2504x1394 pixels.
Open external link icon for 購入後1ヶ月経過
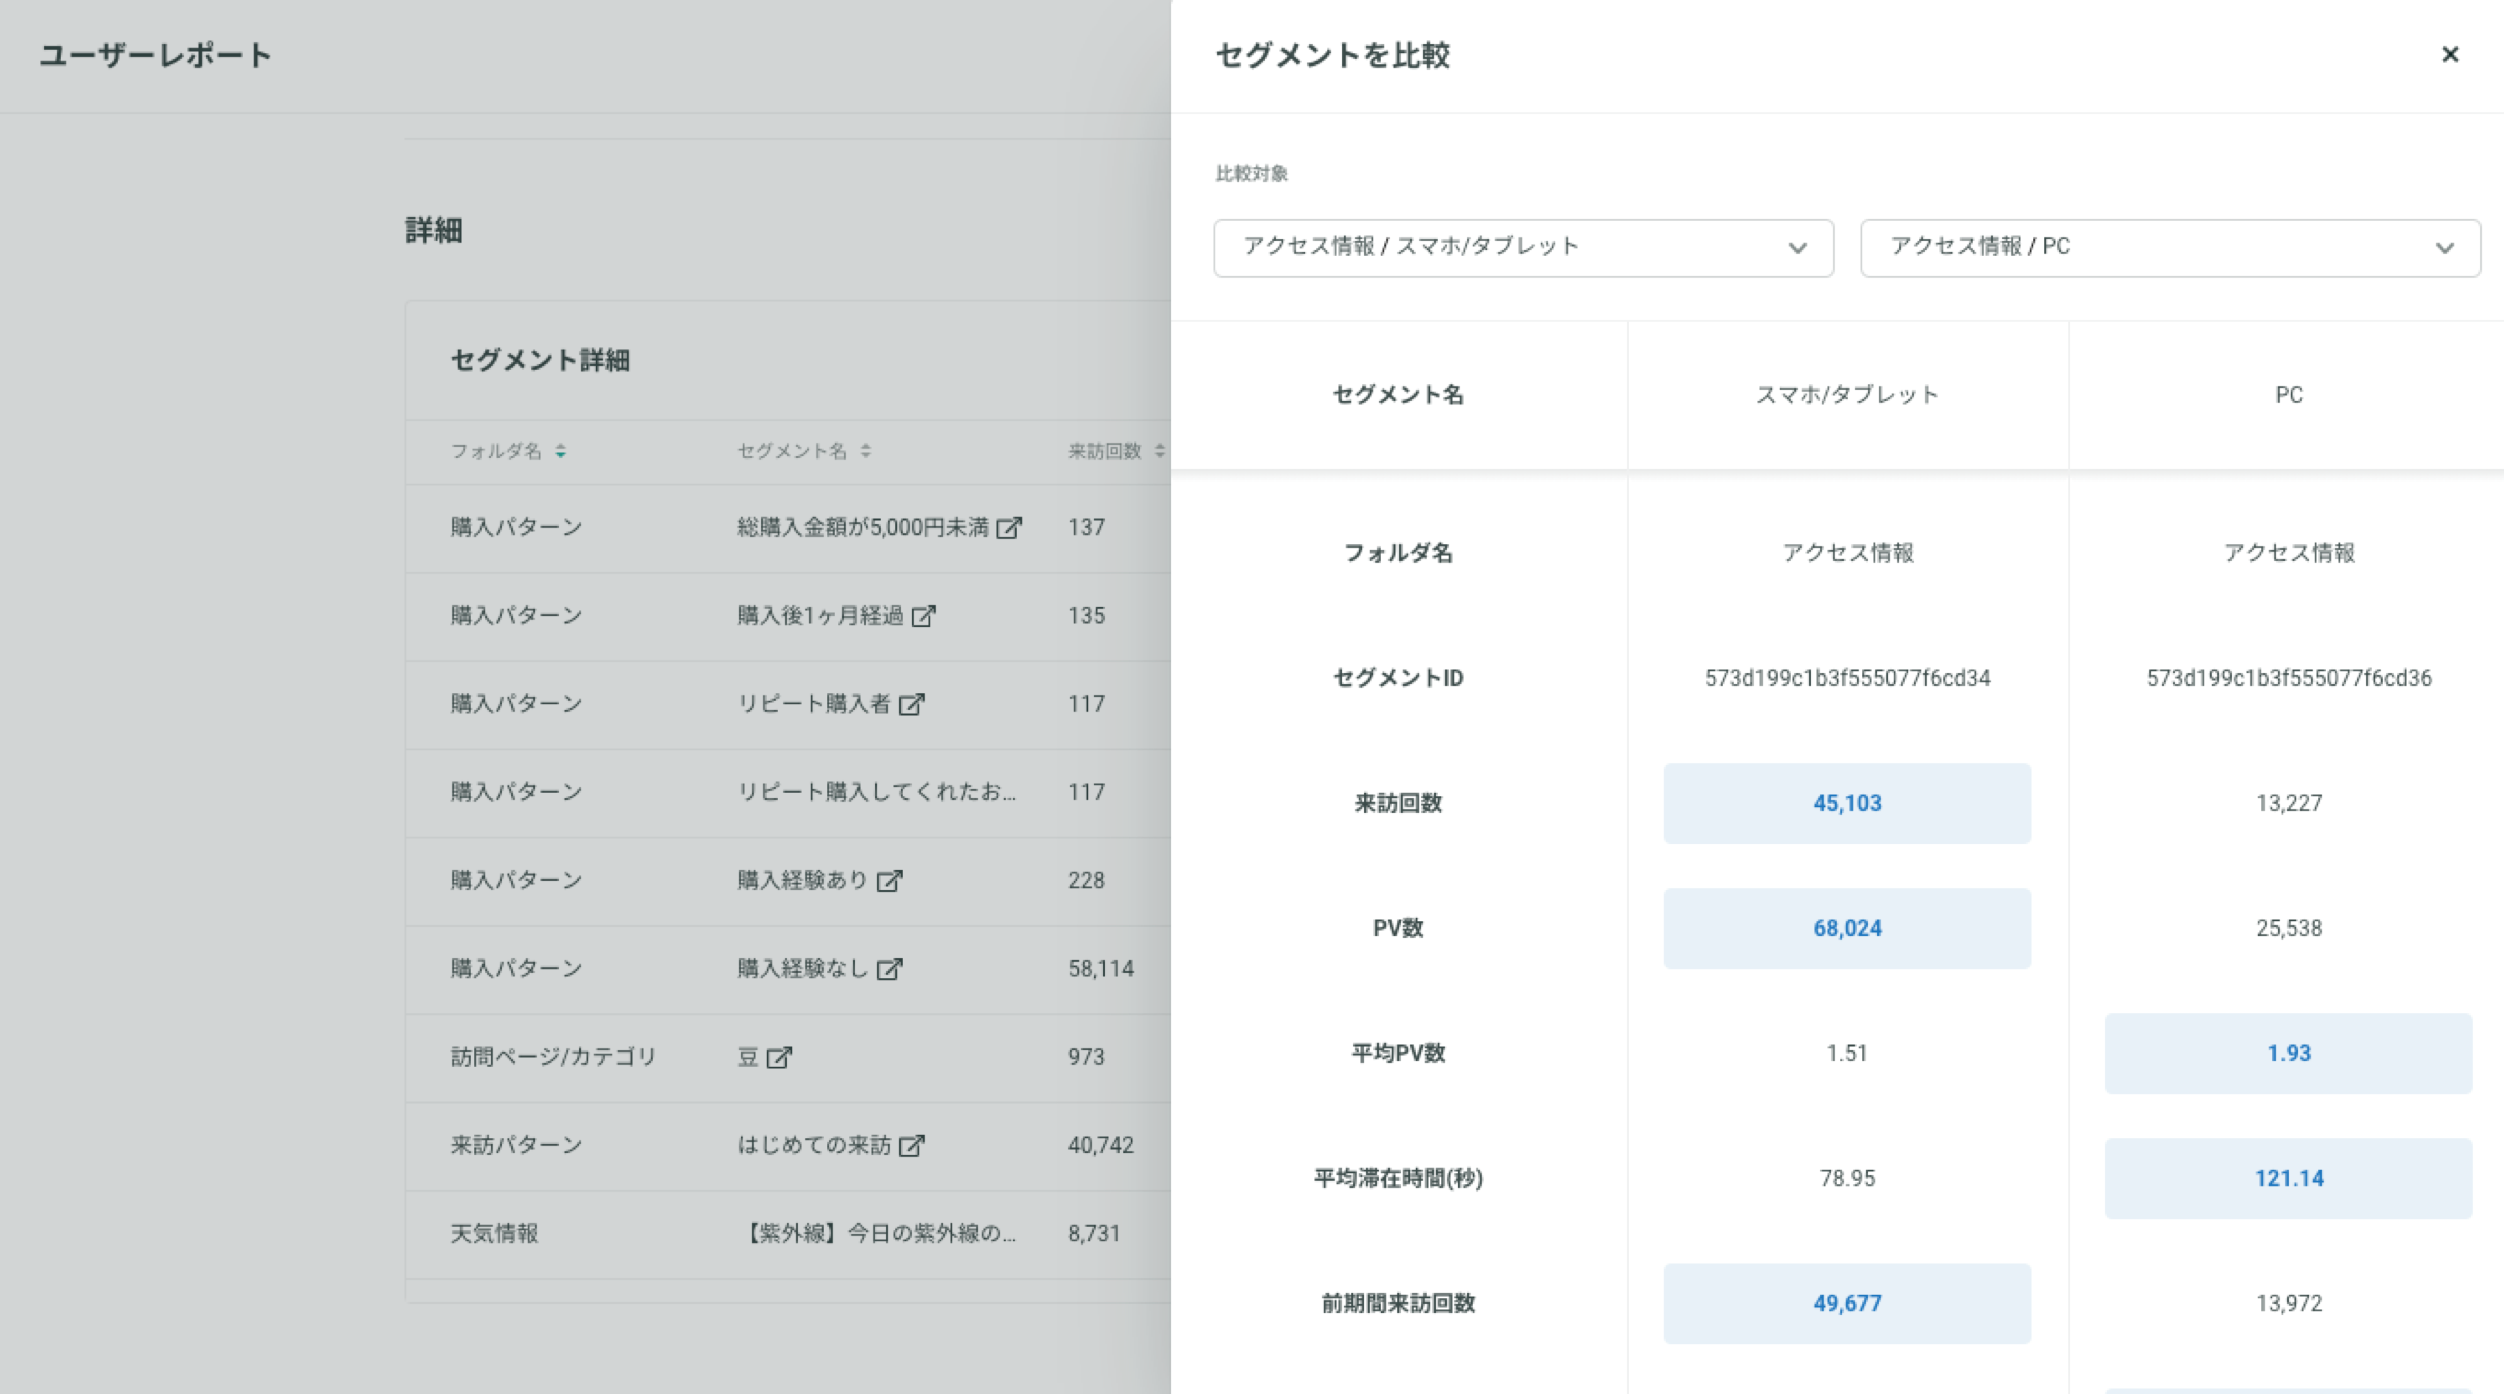(924, 615)
